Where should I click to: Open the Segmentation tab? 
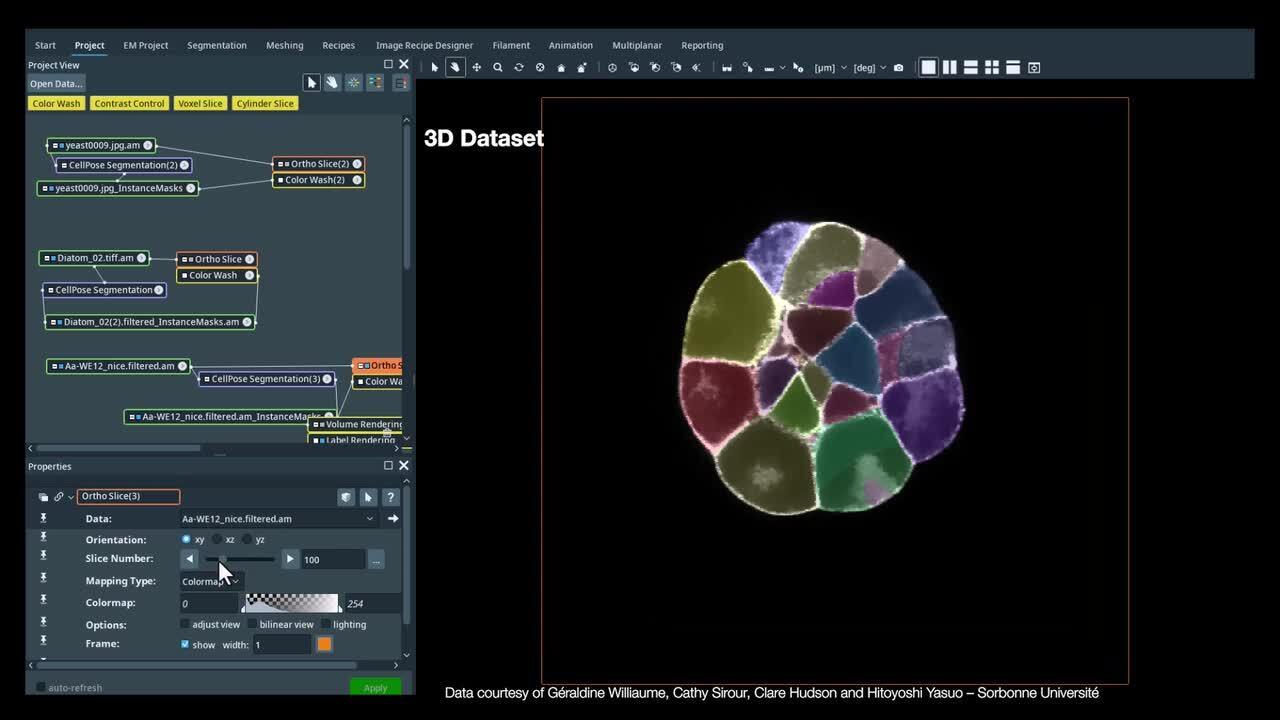[216, 45]
